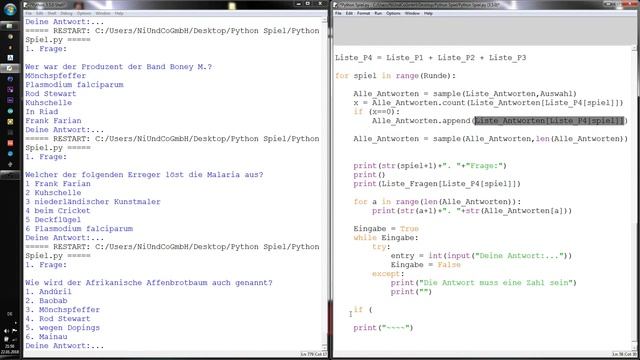Click the 'entry = int(input(' line
Image resolution: width=640 pixels, height=360 pixels.
[481, 256]
